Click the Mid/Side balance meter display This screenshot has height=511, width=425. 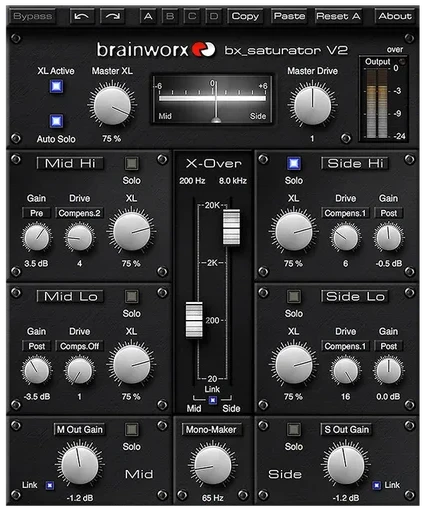212,99
